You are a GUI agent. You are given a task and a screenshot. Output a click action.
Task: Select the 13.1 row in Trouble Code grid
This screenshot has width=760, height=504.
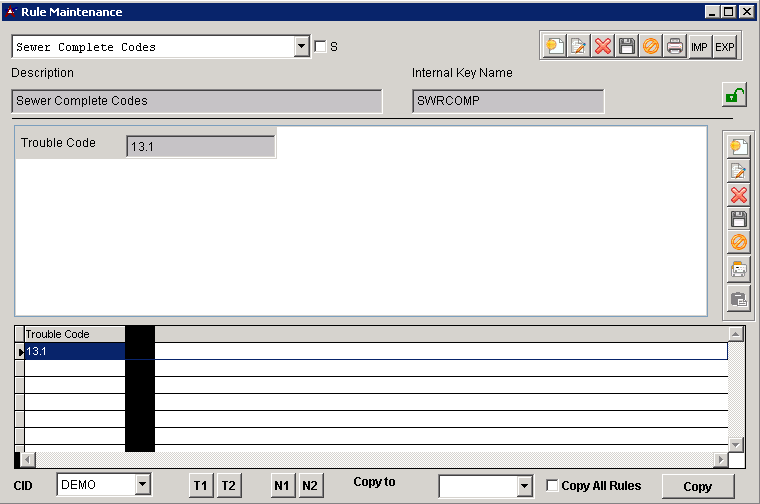(x=74, y=351)
